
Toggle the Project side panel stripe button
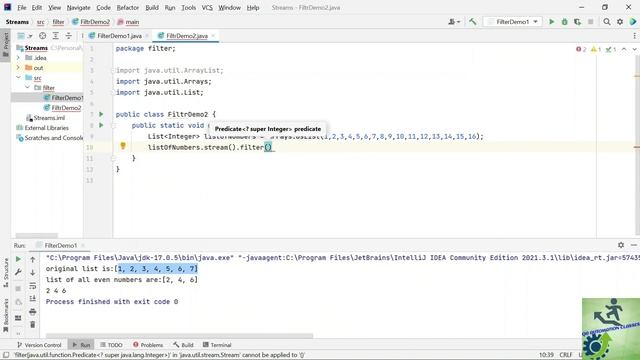(x=6, y=44)
